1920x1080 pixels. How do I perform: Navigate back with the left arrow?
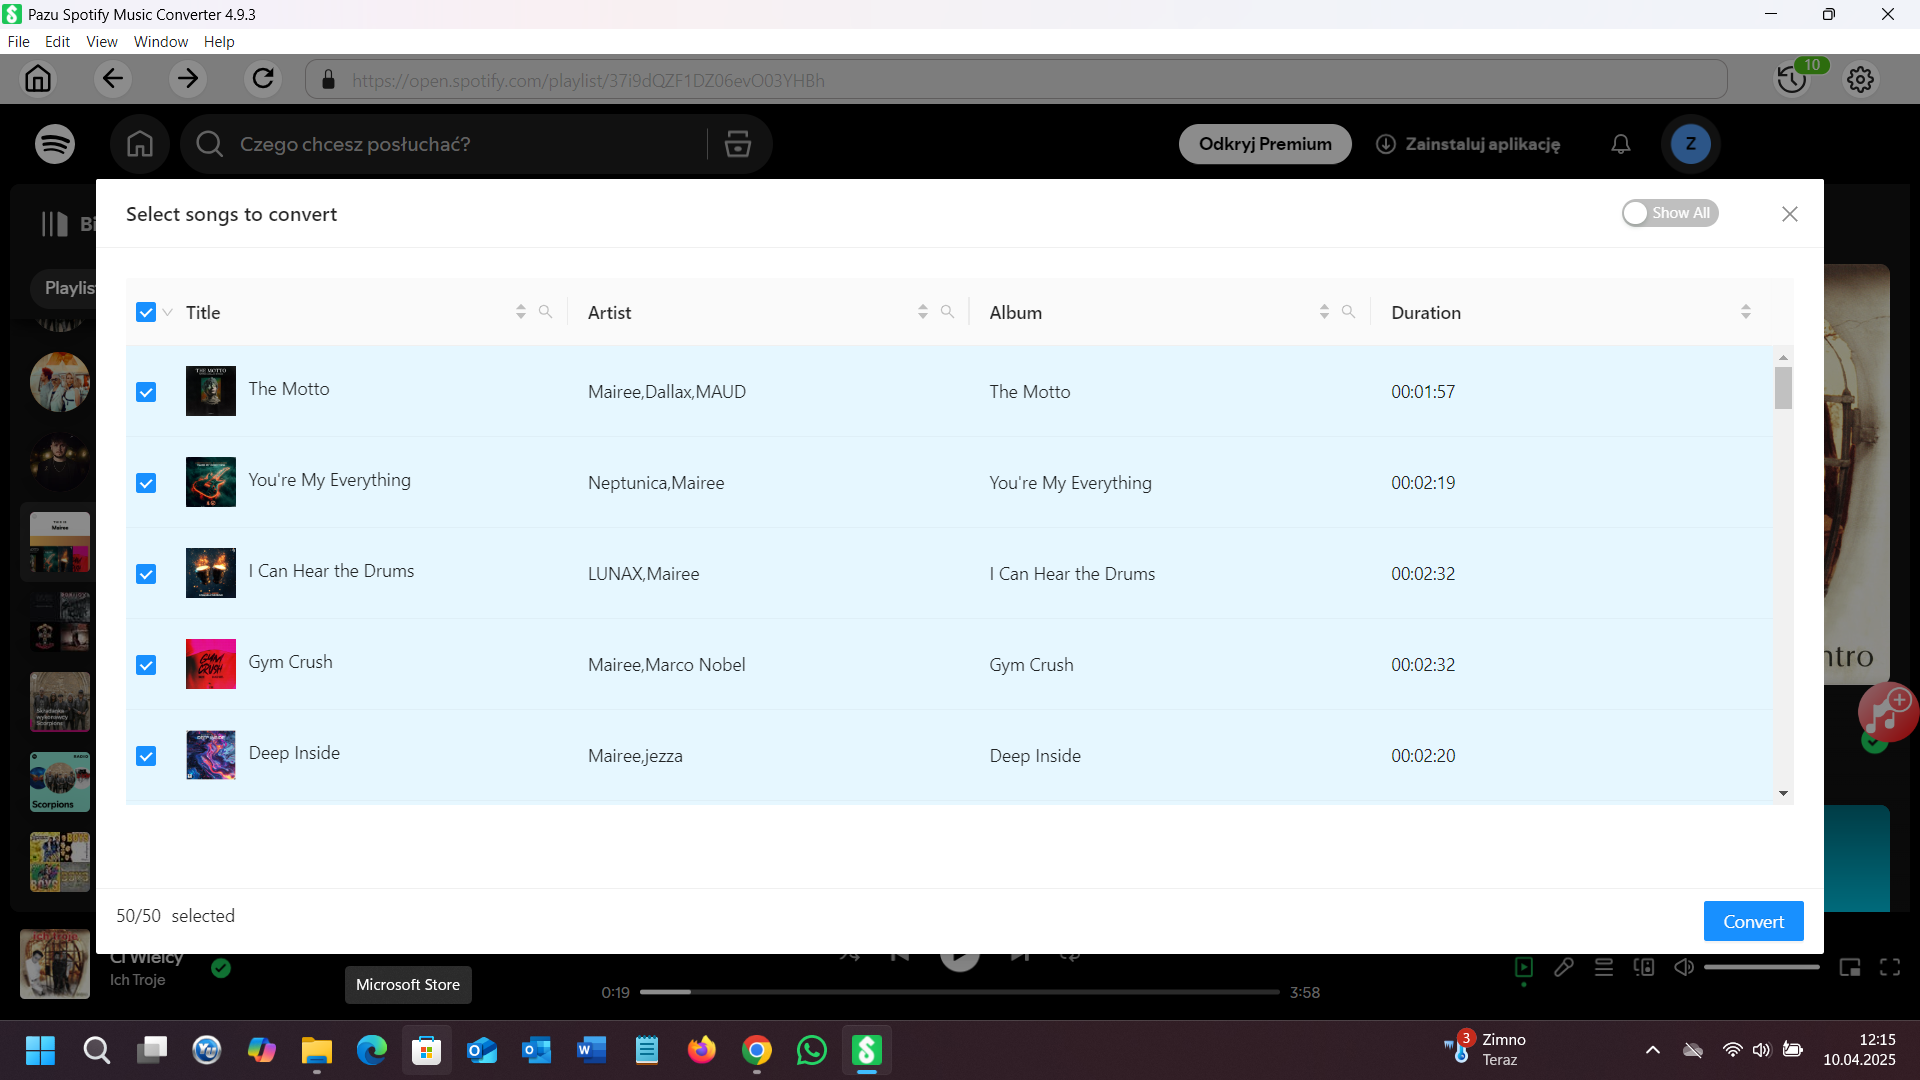click(x=113, y=78)
